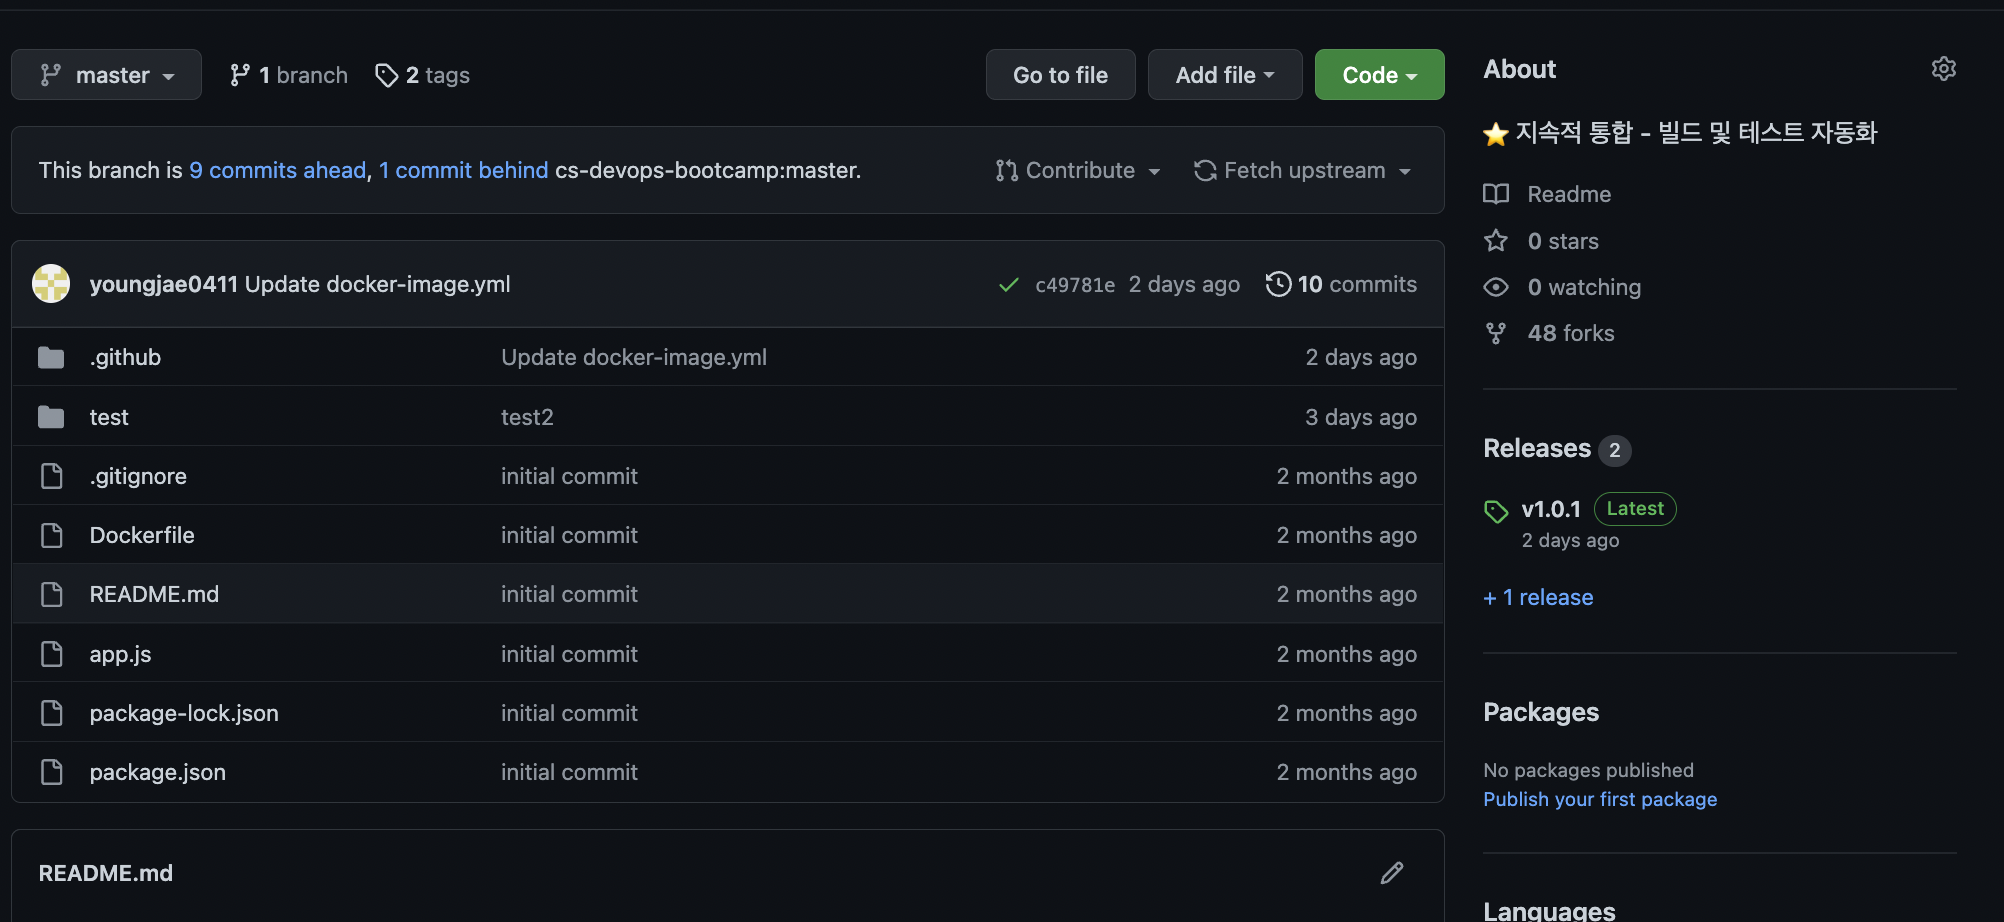This screenshot has height=922, width=2004.
Task: Click the star icon beside 0 stars
Action: coord(1496,241)
